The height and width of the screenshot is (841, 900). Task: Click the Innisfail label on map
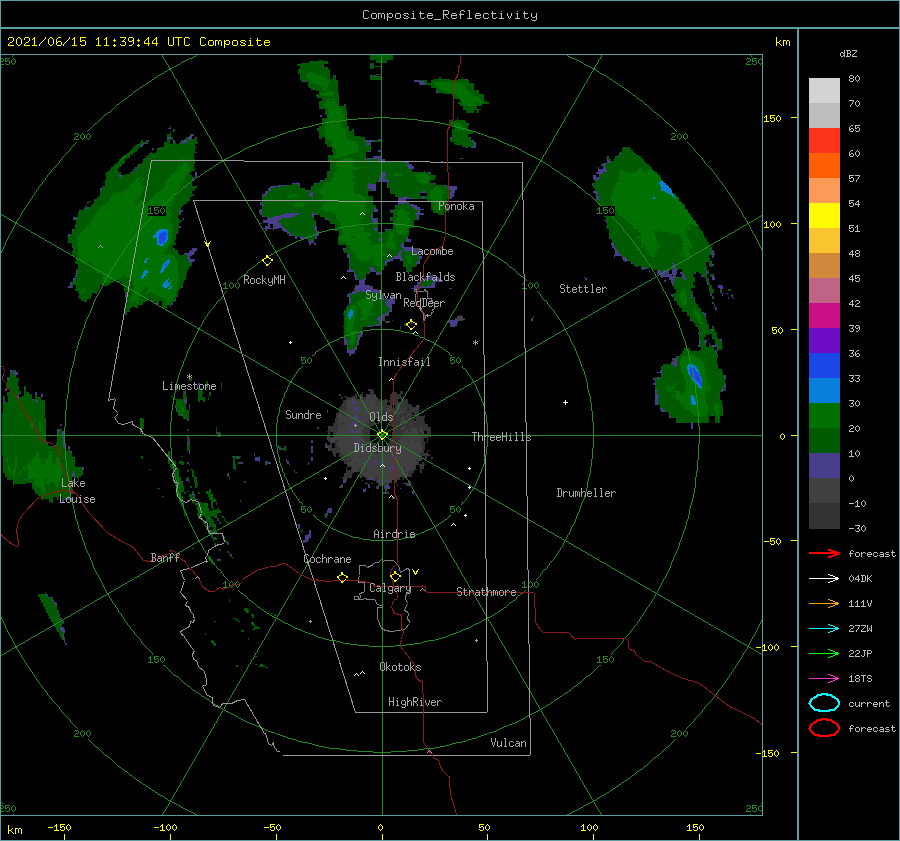coord(404,362)
